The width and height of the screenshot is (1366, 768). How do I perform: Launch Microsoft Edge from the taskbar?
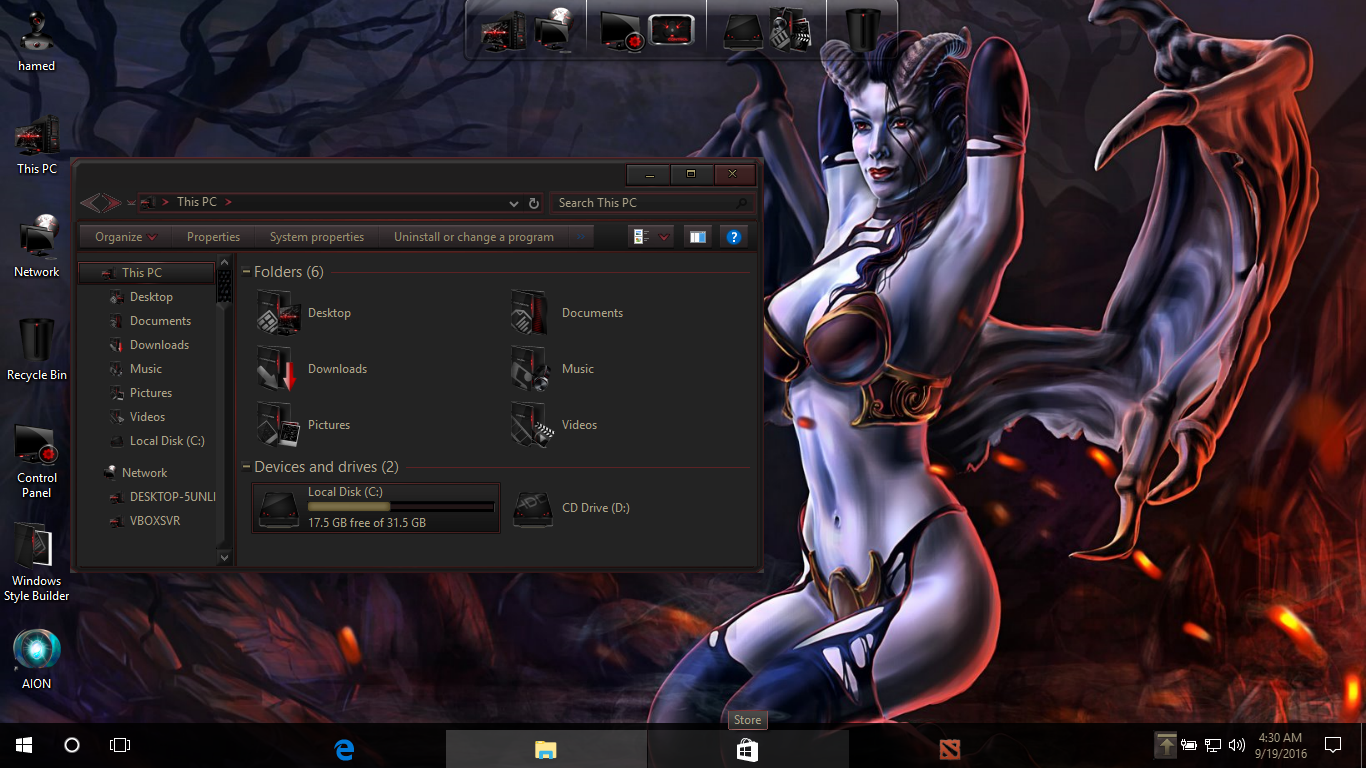pyautogui.click(x=345, y=748)
